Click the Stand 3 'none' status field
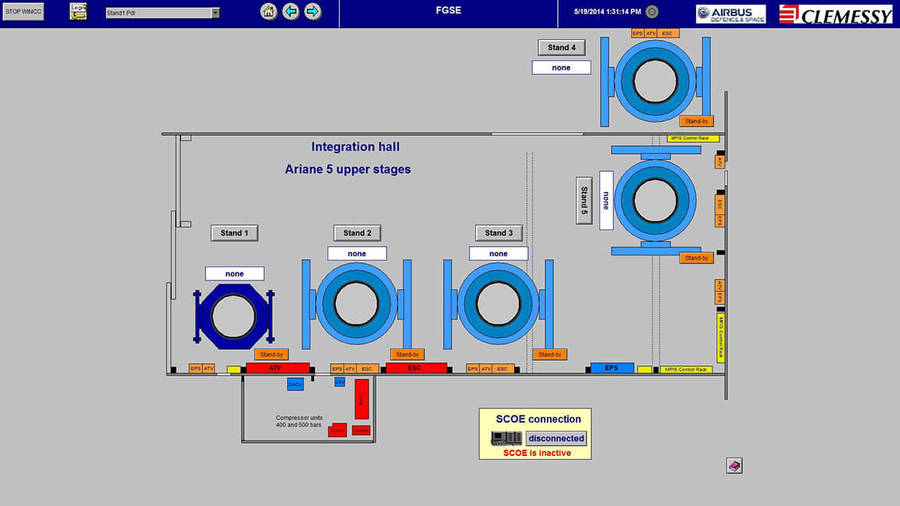 [x=498, y=254]
